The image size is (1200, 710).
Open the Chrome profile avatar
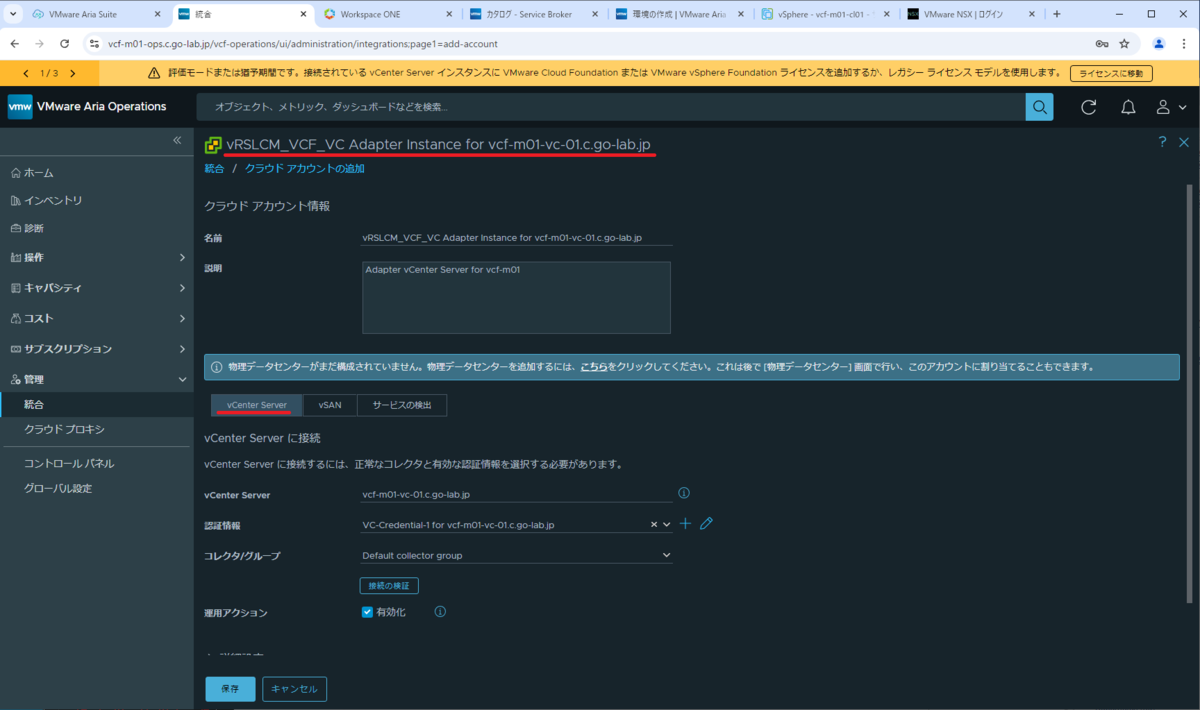click(x=1159, y=44)
